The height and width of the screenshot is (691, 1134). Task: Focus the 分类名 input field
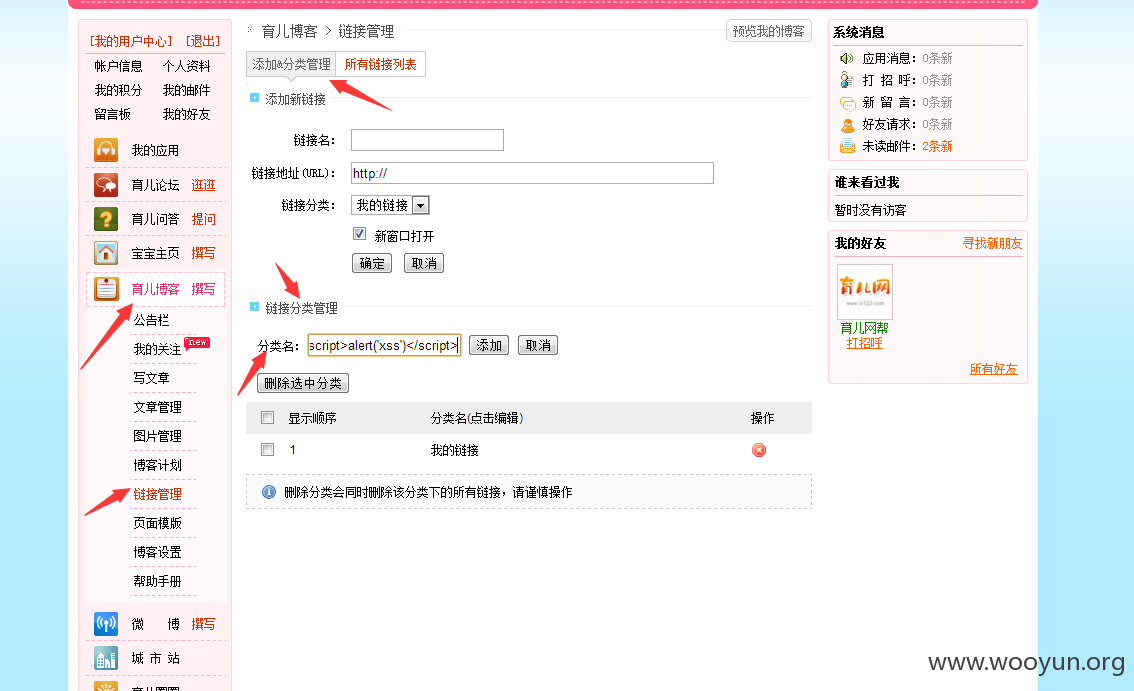coord(384,345)
